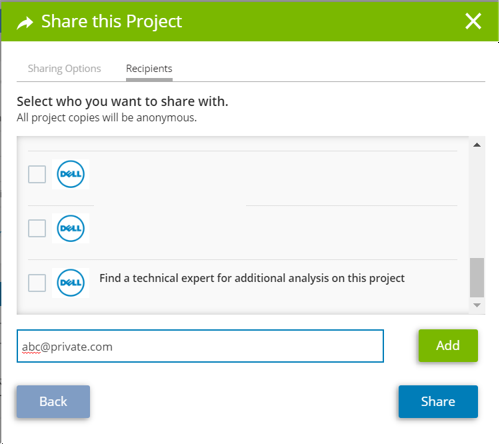The width and height of the screenshot is (499, 444).
Task: Select the Recipients tab
Action: (x=149, y=68)
